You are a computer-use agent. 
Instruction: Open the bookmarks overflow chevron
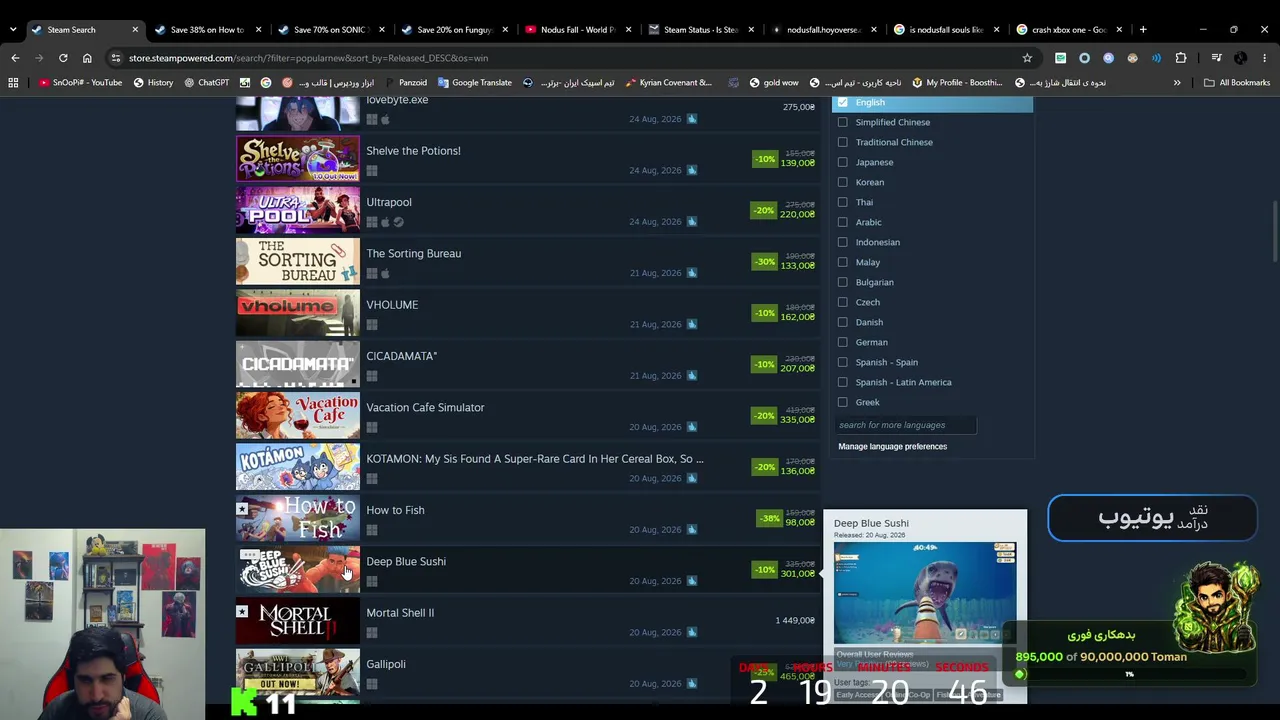point(1177,82)
